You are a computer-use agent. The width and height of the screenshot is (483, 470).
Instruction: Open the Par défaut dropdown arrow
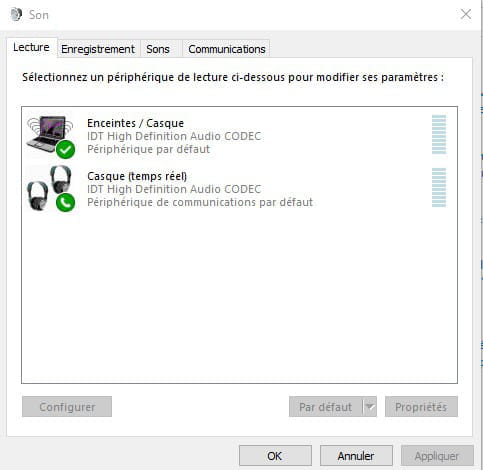coord(370,407)
